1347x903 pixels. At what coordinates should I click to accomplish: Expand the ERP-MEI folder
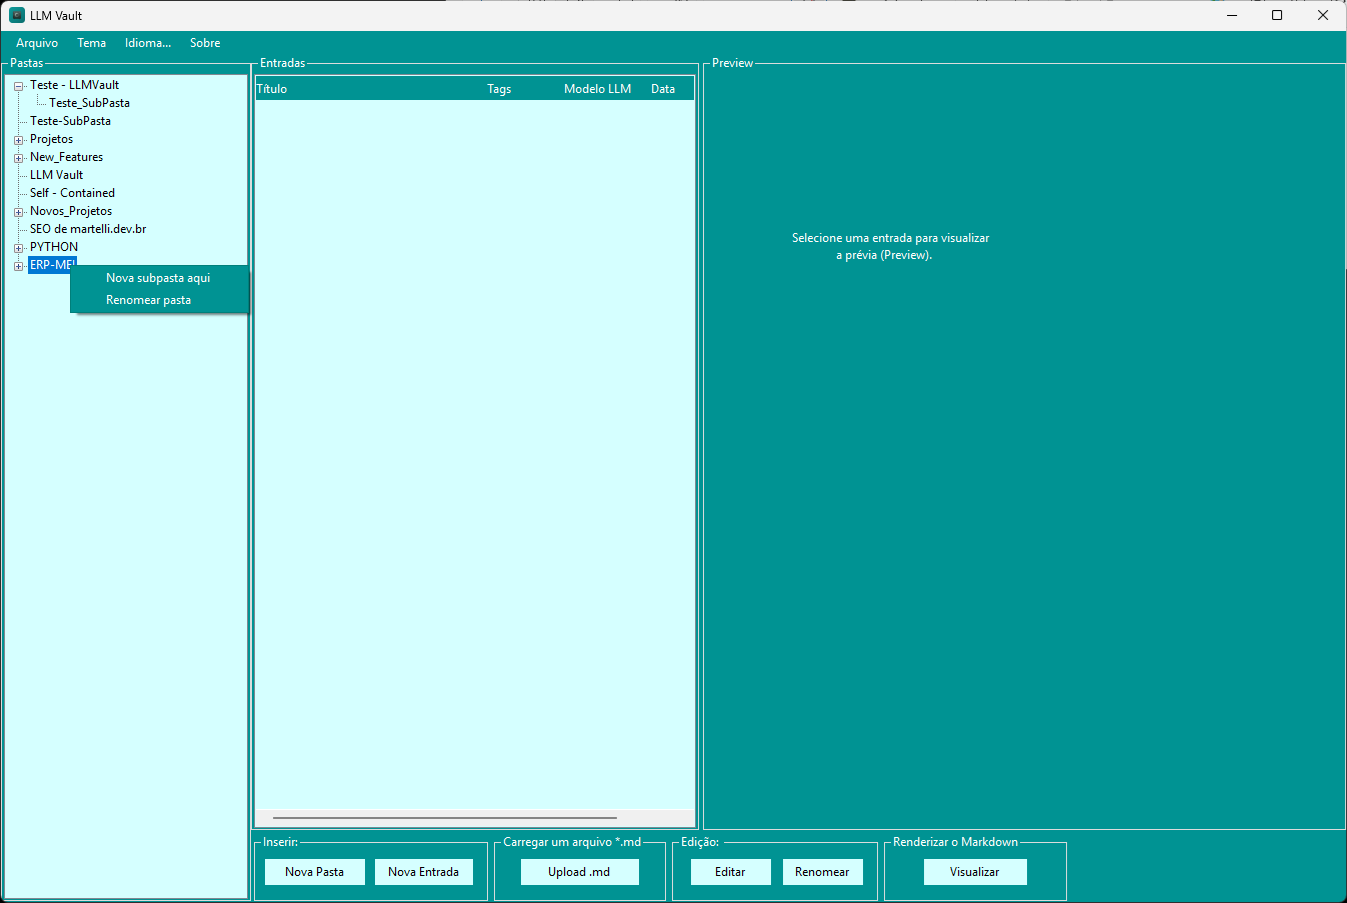click(x=18, y=266)
